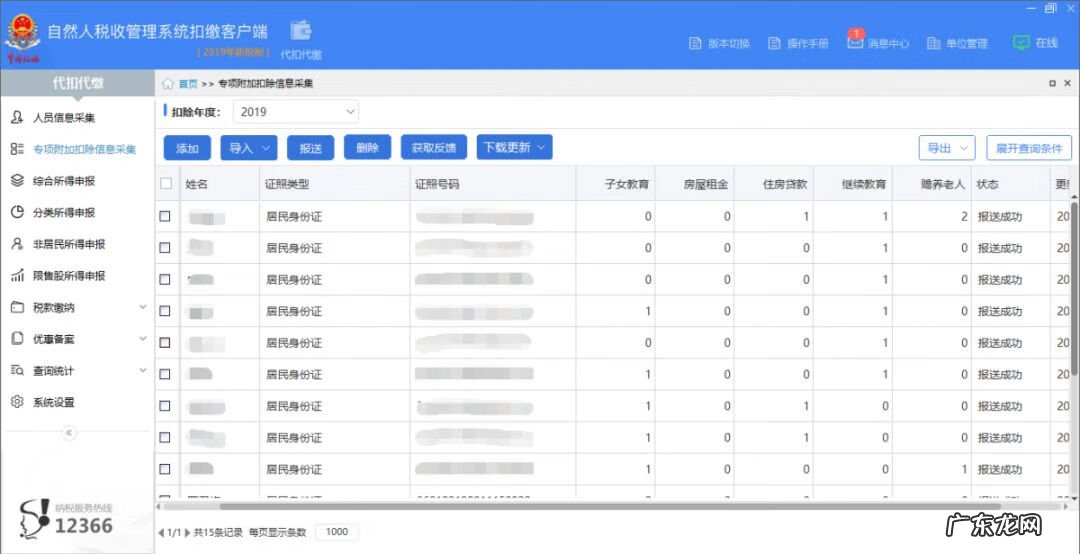Select 分类所得申报 menu item
The image size is (1080, 554).
tap(64, 213)
